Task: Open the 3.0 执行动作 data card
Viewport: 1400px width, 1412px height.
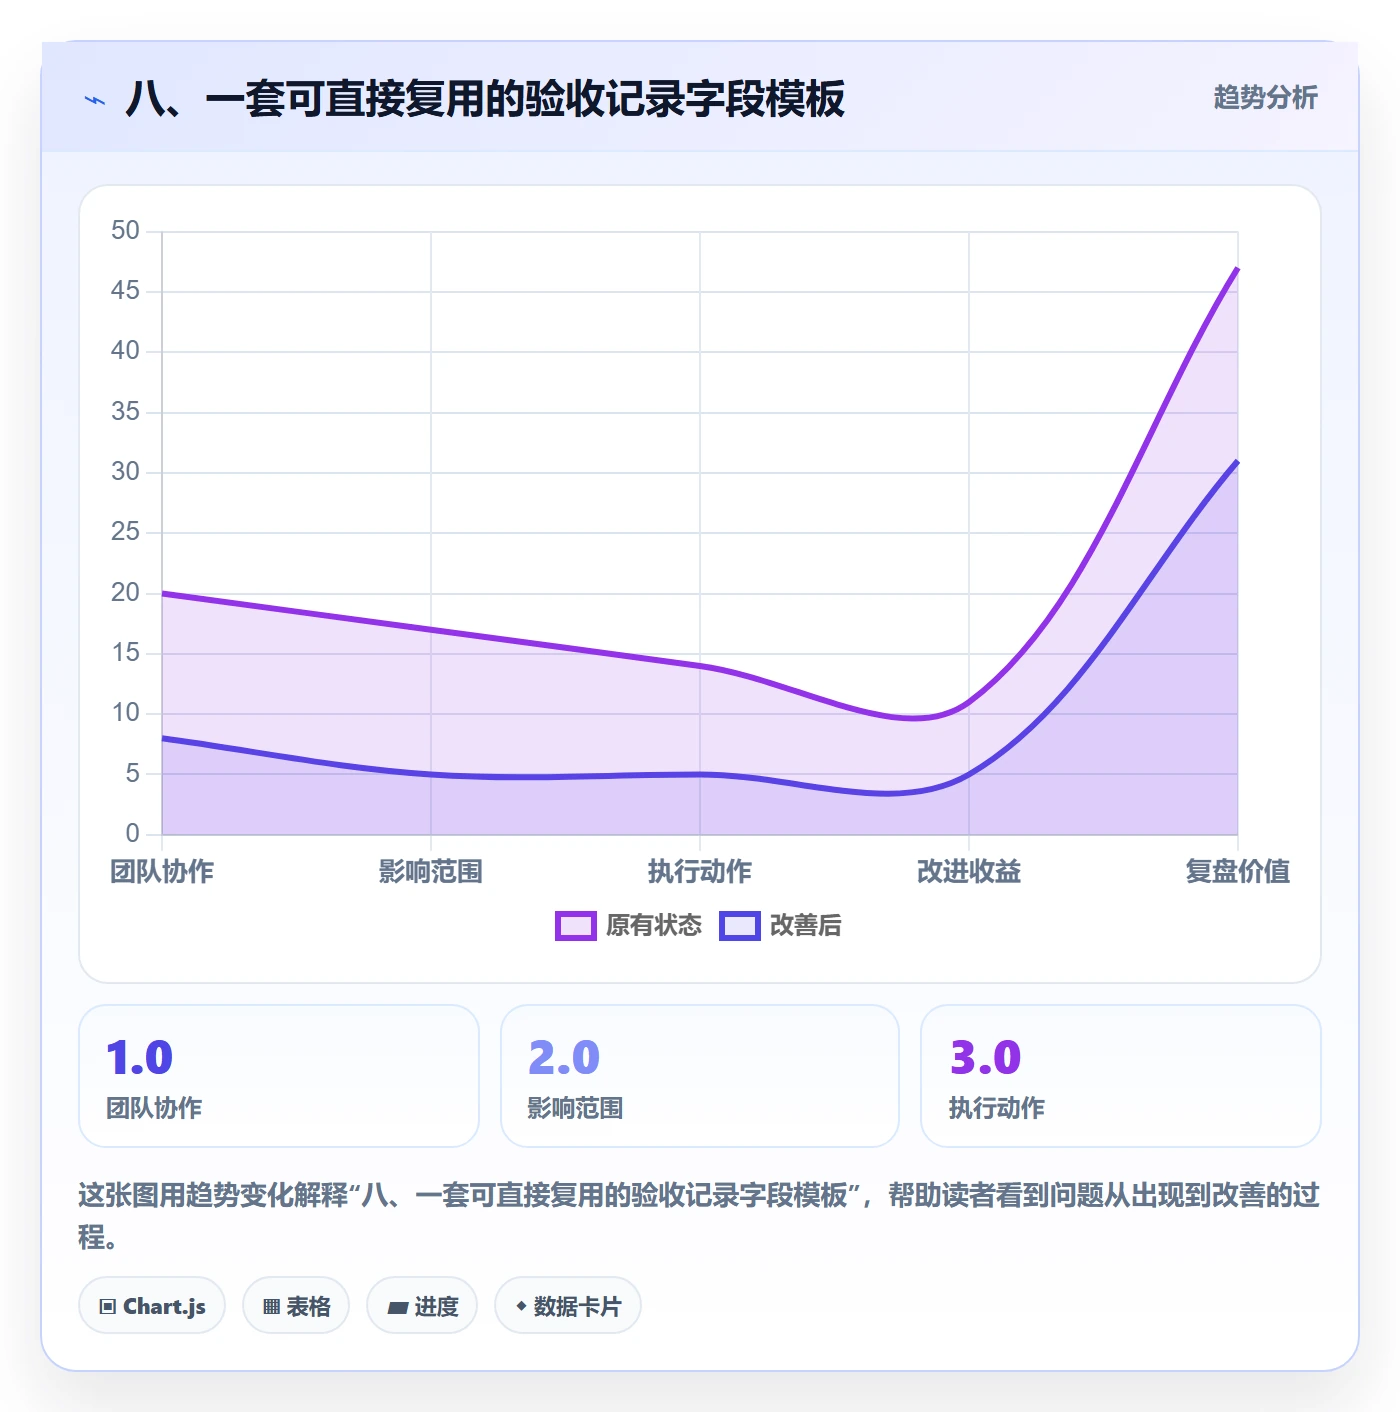Action: (x=1121, y=1076)
